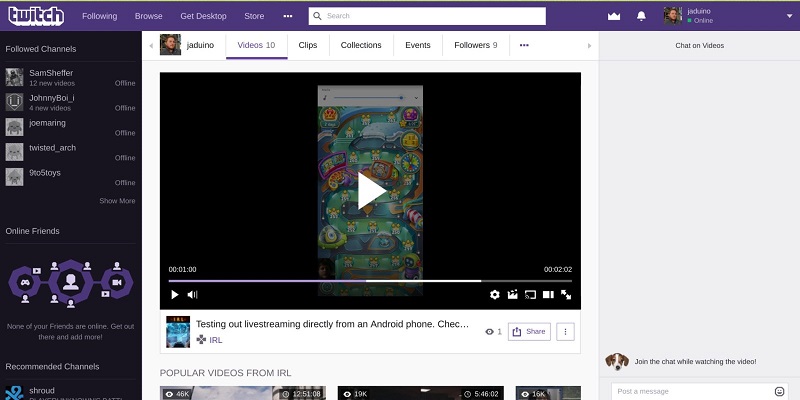Expand the account dropdown arrow
This screenshot has width=800, height=400.
point(789,16)
